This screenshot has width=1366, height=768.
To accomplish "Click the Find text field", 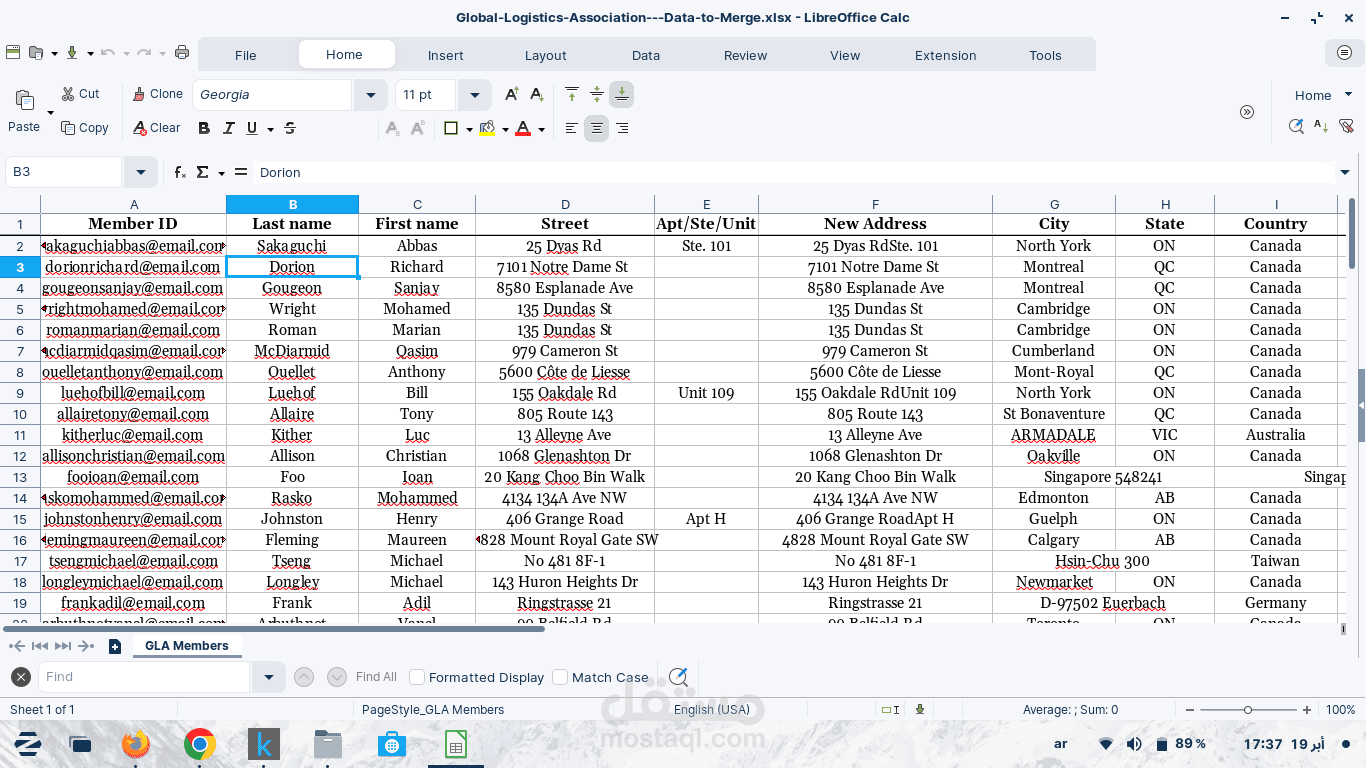I will (x=144, y=677).
